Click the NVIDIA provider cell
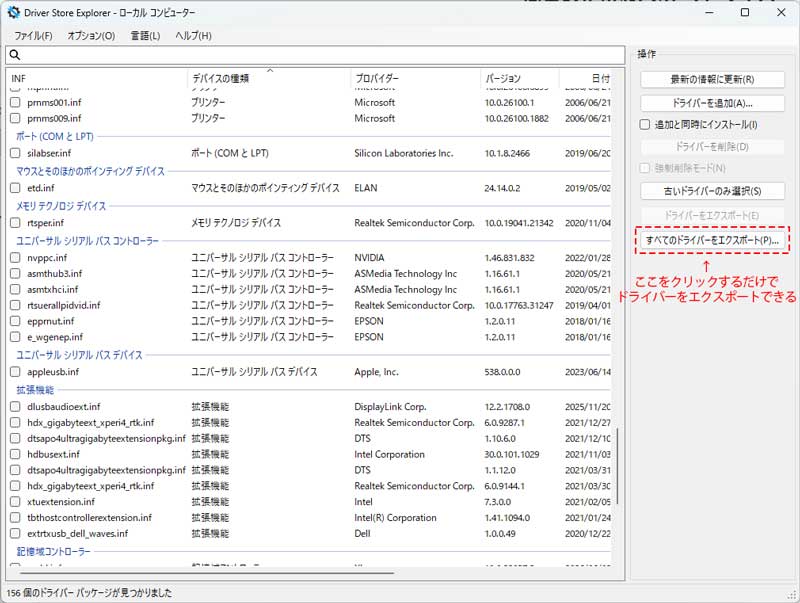800x603 pixels. pos(369,258)
